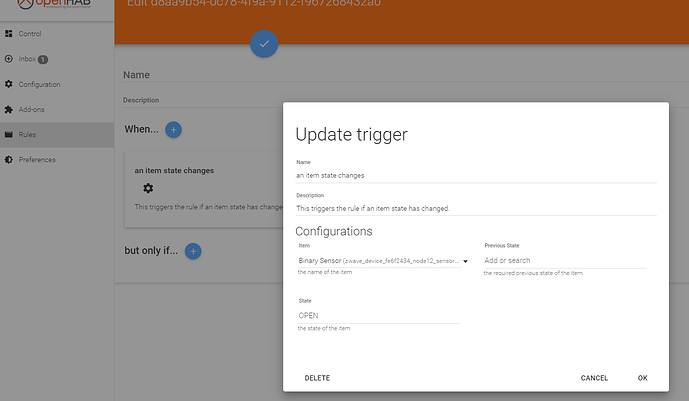This screenshot has height=401, width=689.
Task: Click the trigger Description text field
Action: [475, 208]
